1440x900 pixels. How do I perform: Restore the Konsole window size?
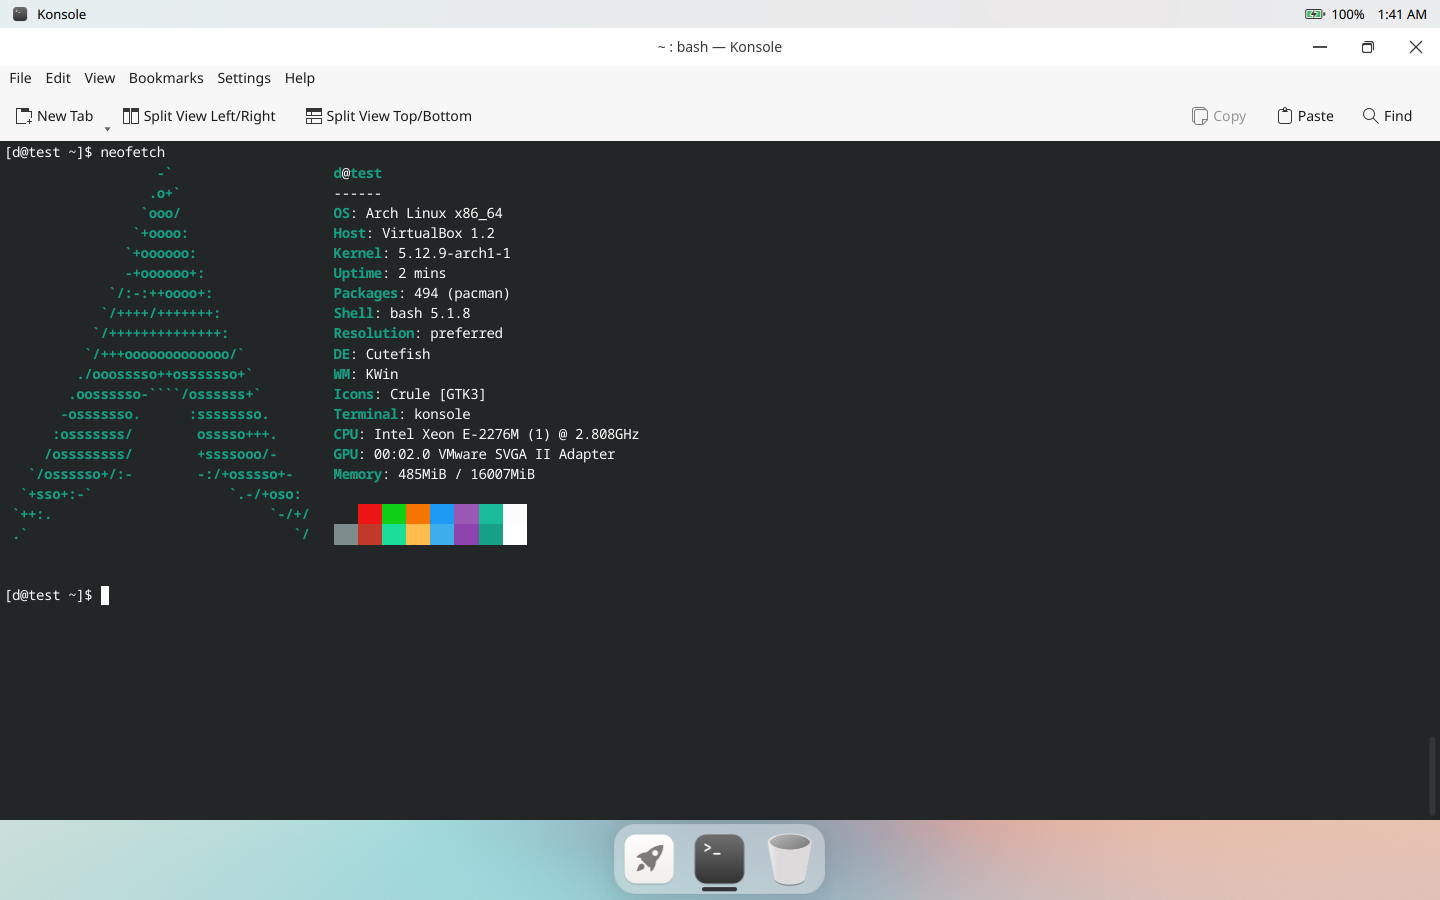pyautogui.click(x=1368, y=47)
